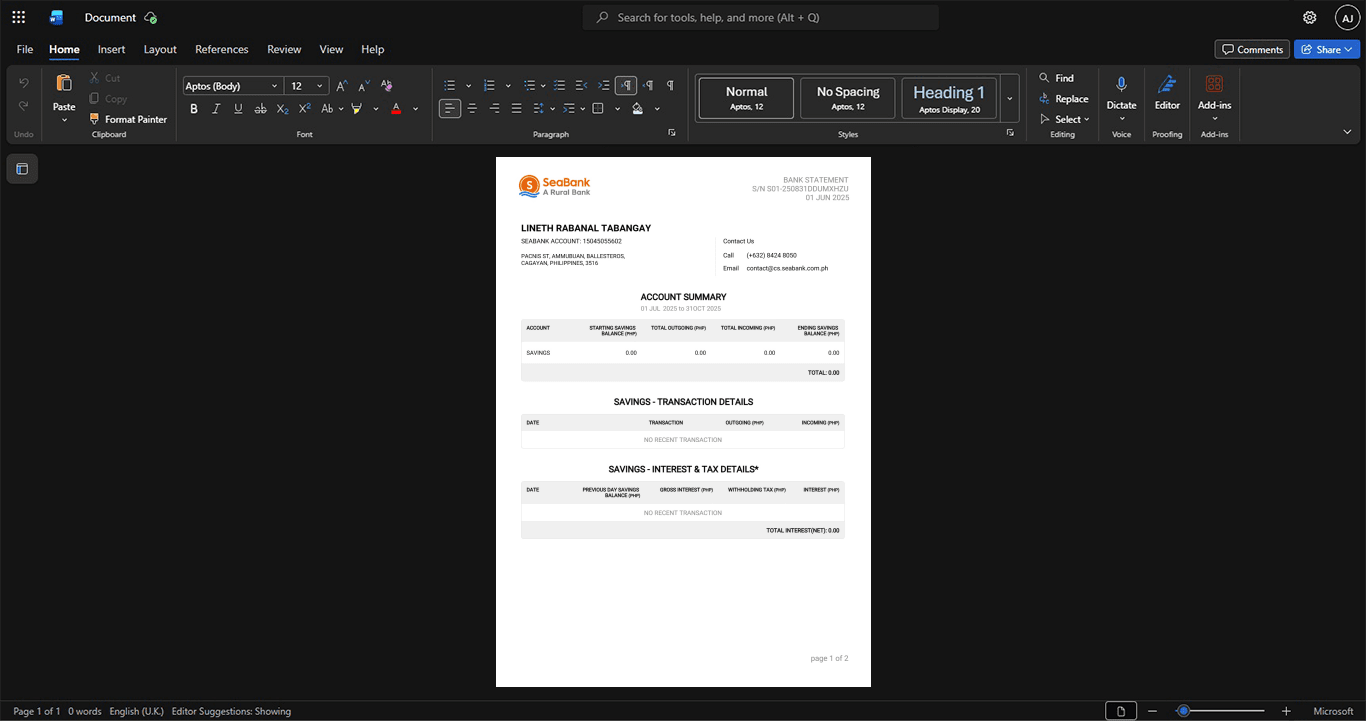Increase paragraph indent
1366x721 pixels.
click(604, 86)
